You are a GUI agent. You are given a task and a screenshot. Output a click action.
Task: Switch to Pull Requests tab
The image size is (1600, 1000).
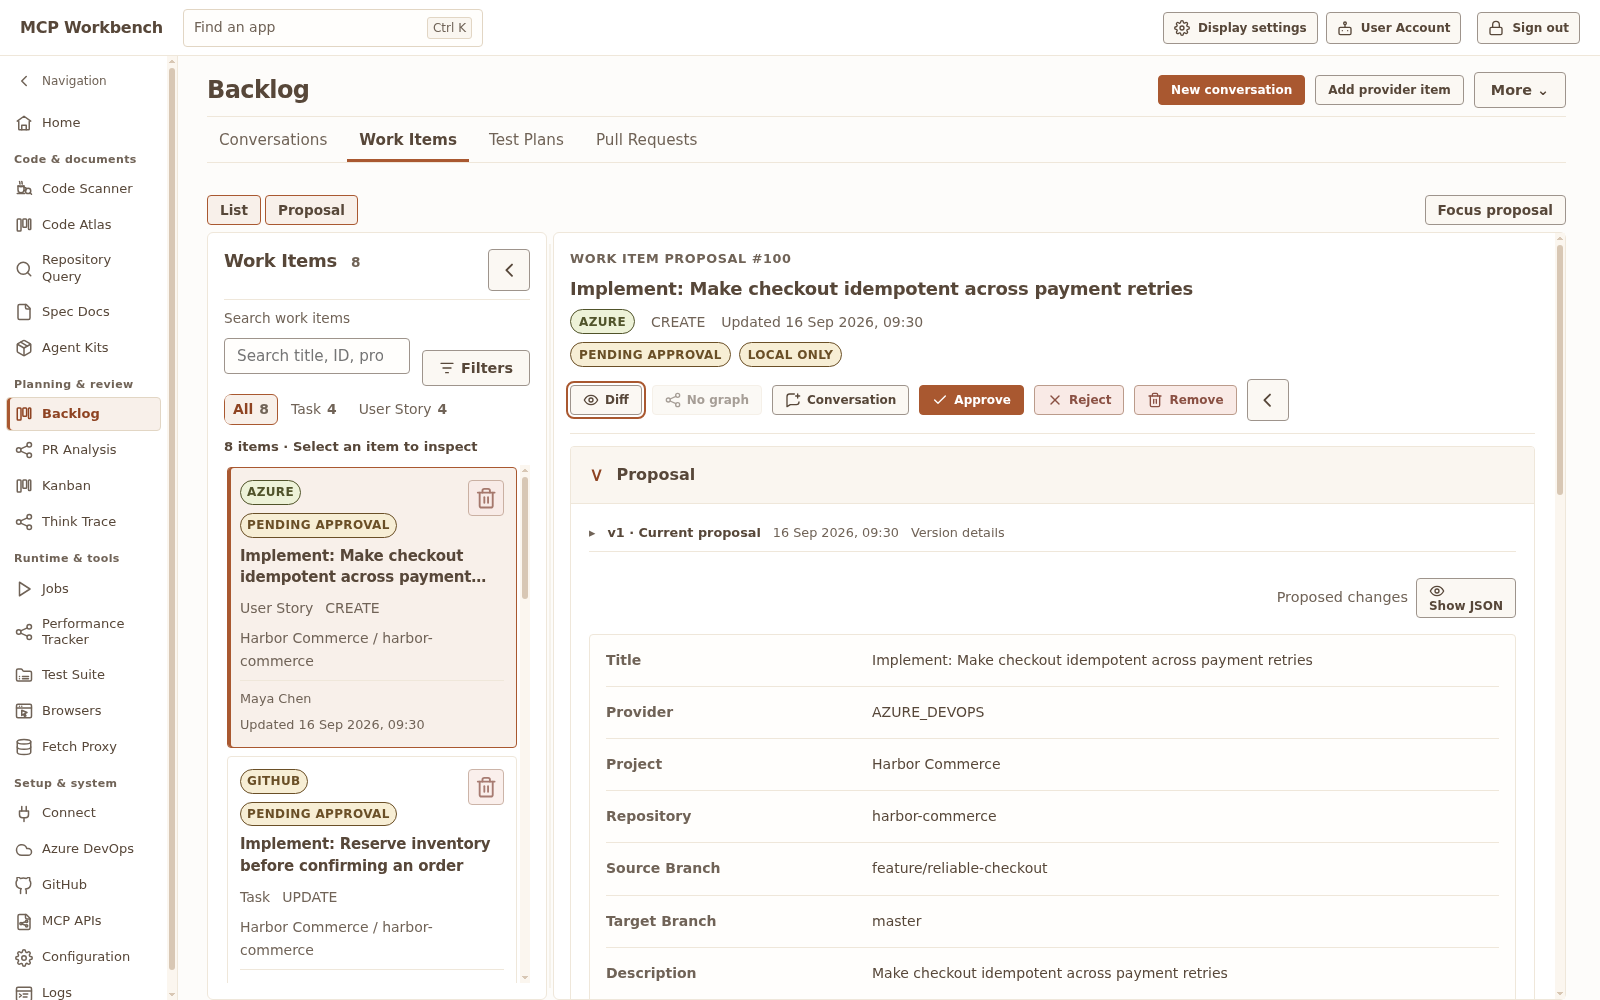pos(646,140)
